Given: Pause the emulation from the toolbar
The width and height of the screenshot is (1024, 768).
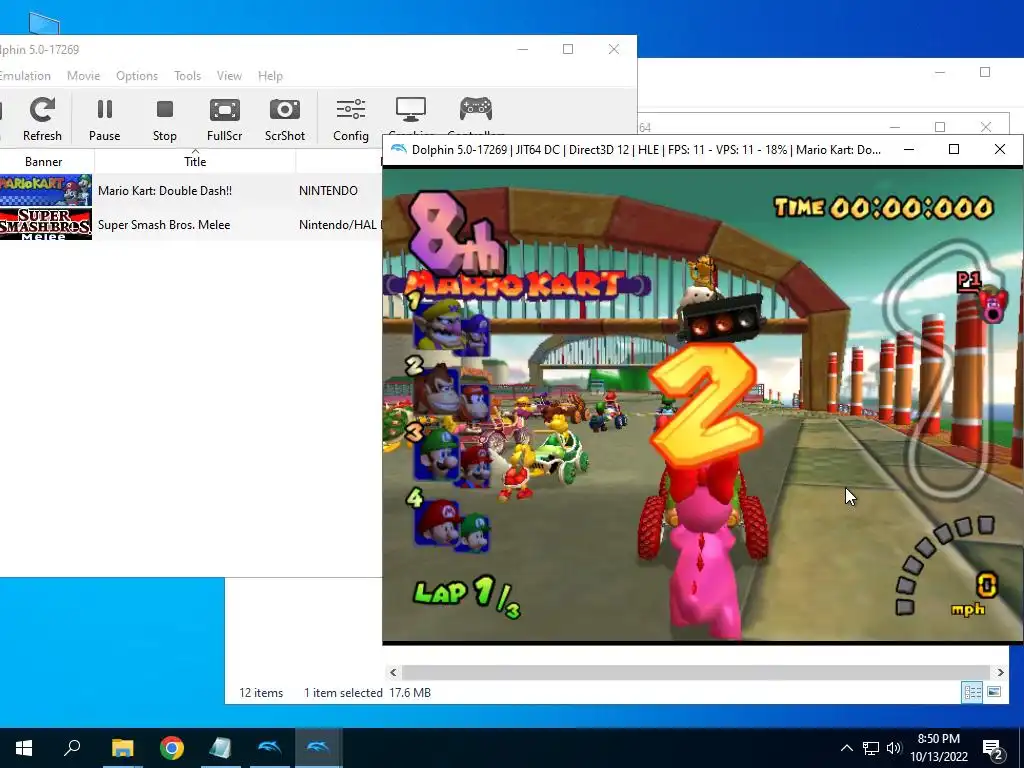Looking at the screenshot, I should [104, 119].
